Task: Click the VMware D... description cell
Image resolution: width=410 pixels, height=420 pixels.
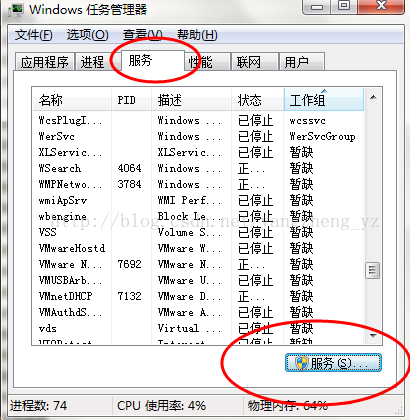Action: (189, 296)
